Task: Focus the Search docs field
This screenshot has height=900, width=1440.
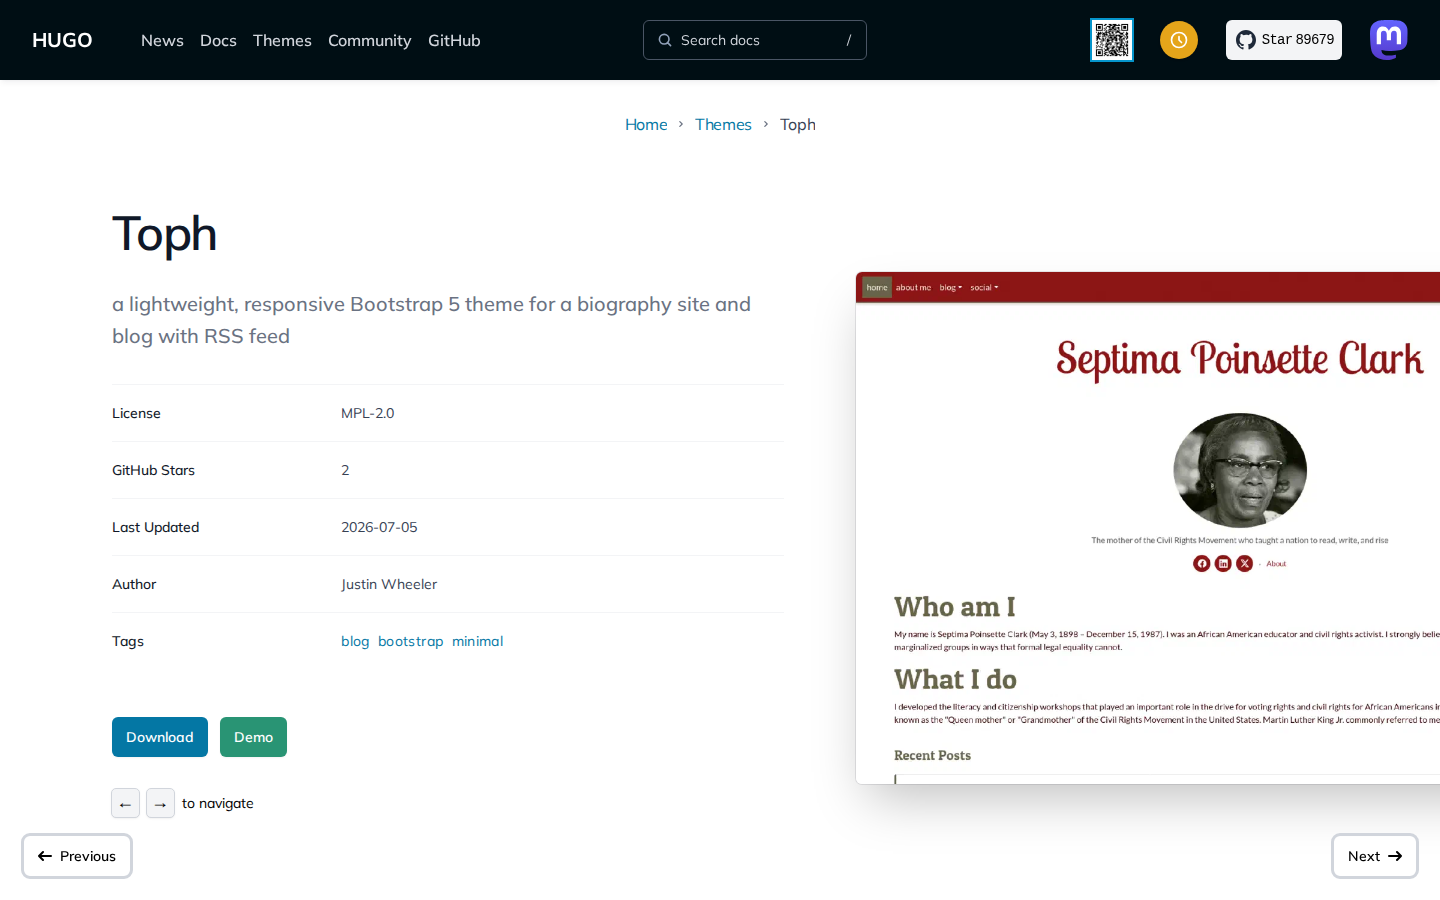Action: point(755,40)
